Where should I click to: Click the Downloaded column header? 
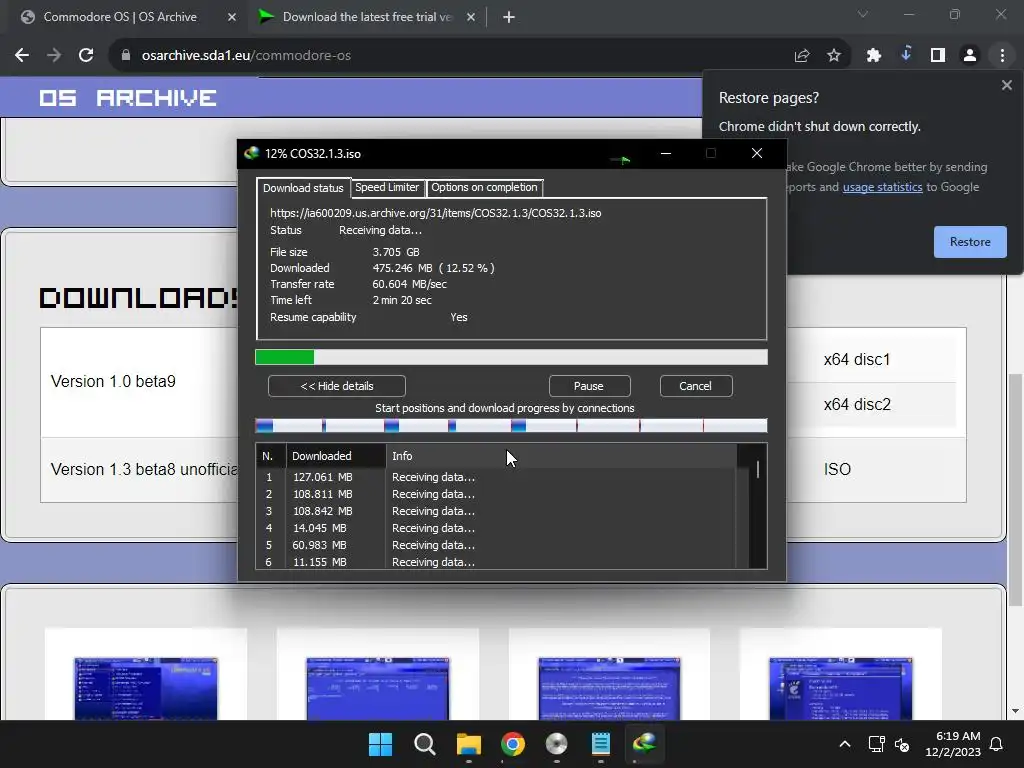pyautogui.click(x=336, y=456)
